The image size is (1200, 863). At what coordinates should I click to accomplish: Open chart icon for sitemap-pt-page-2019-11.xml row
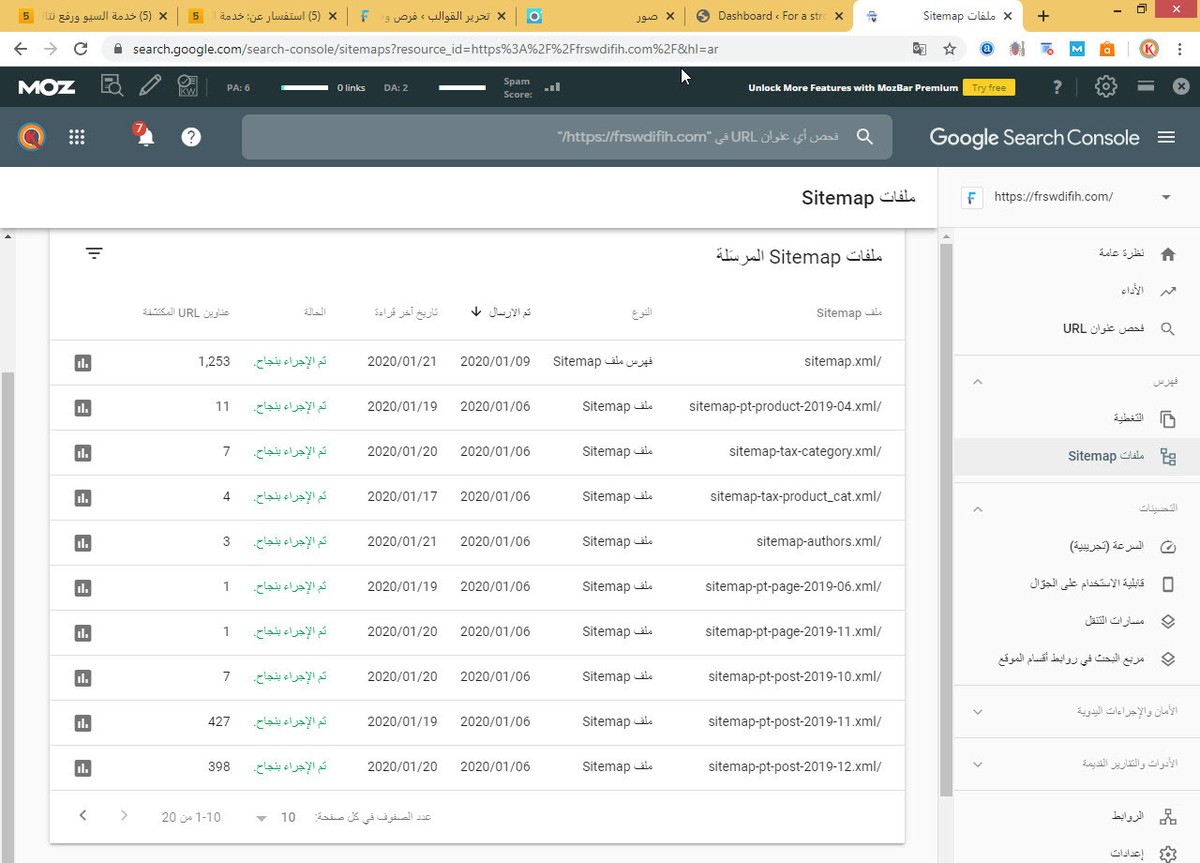pyautogui.click(x=83, y=632)
